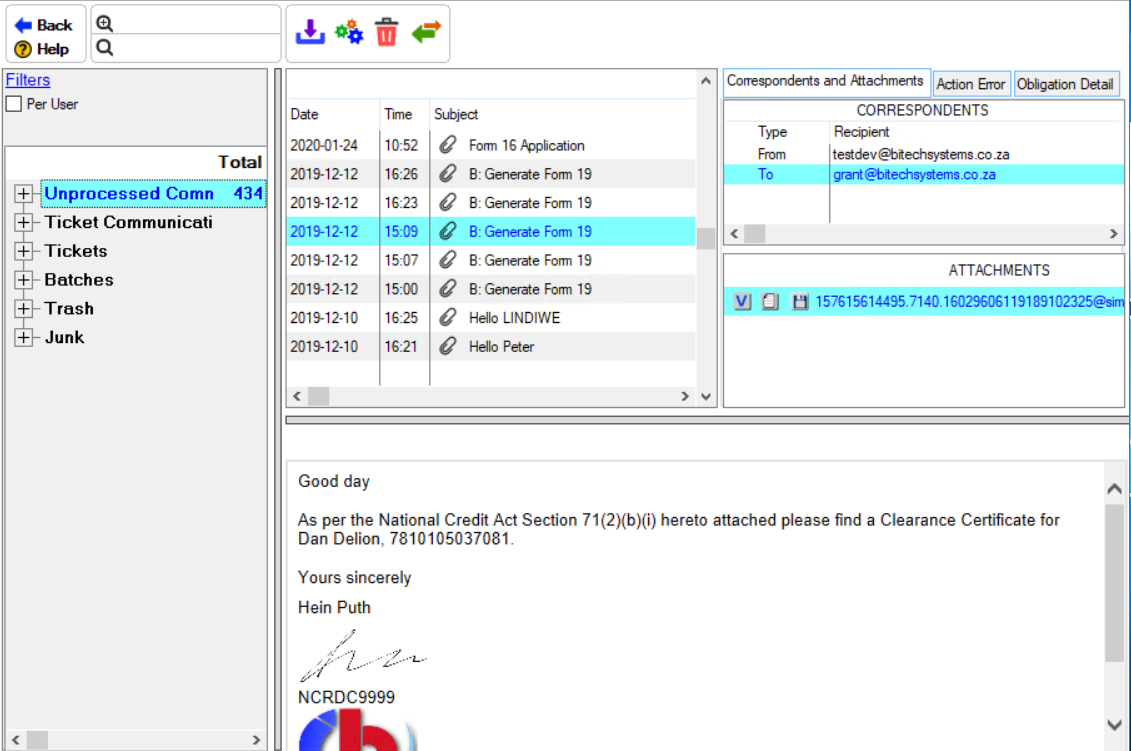Click the floppy disk save attachment icon
Image resolution: width=1131 pixels, height=751 pixels.
(x=800, y=301)
